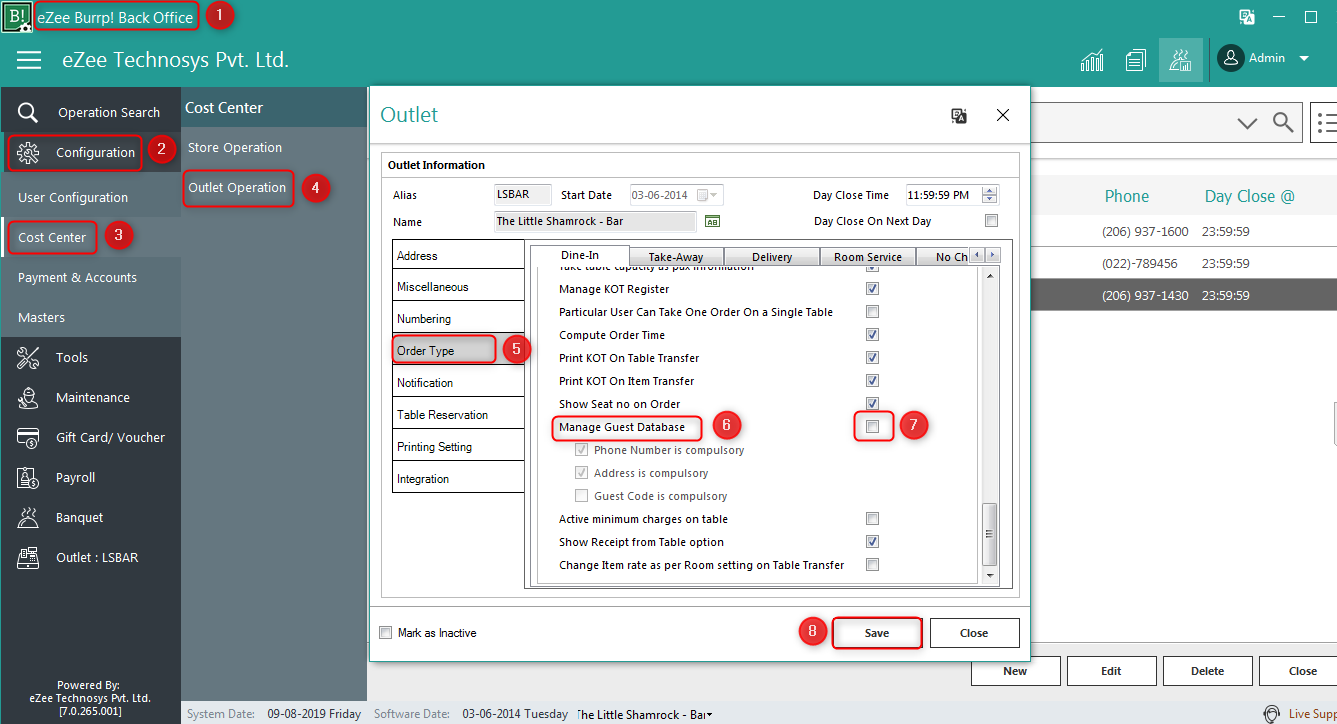Viewport: 1337px width, 724px height.
Task: Select Store Operation under Cost Center
Action: pyautogui.click(x=235, y=147)
